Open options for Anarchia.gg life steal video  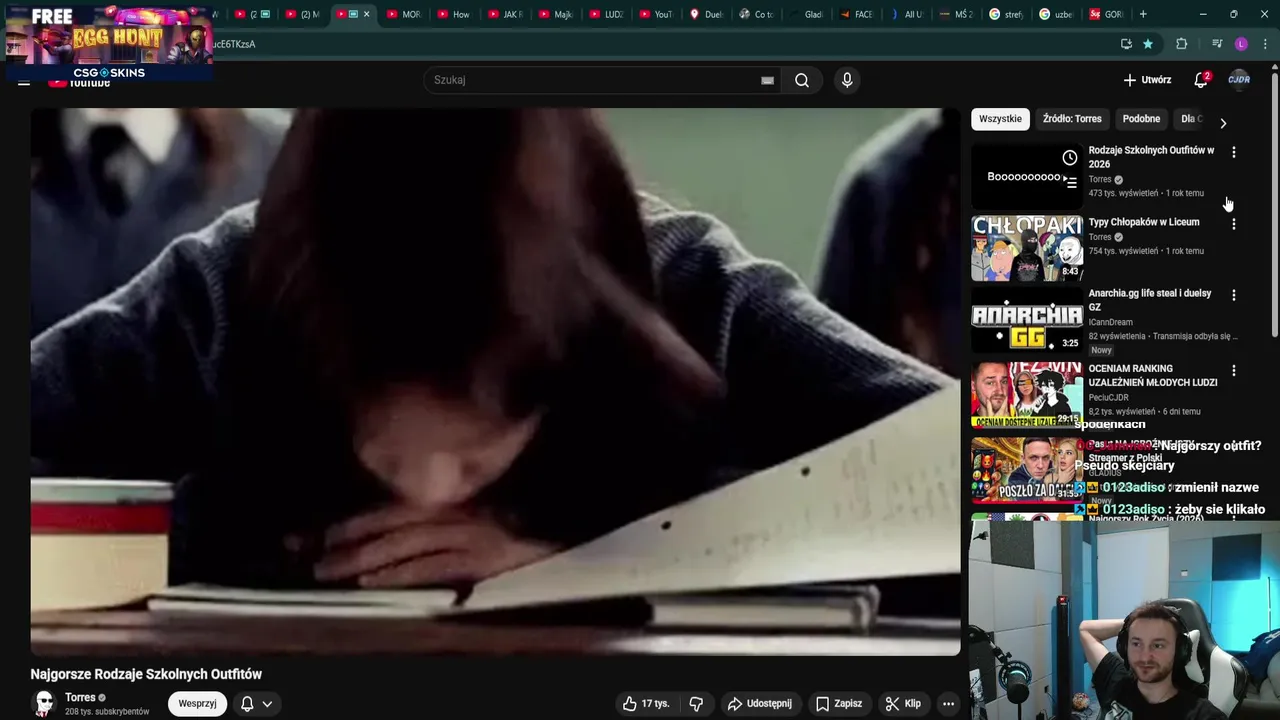[1233, 295]
